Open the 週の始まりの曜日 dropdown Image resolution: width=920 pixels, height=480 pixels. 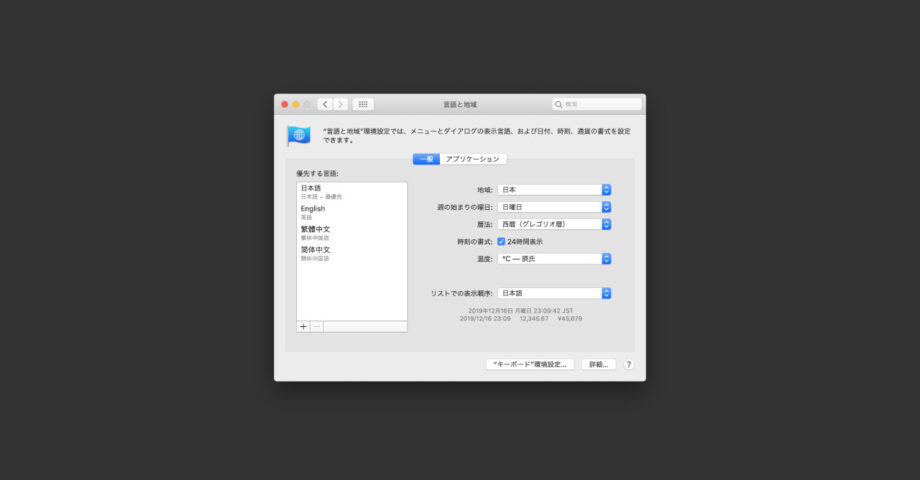tap(554, 207)
